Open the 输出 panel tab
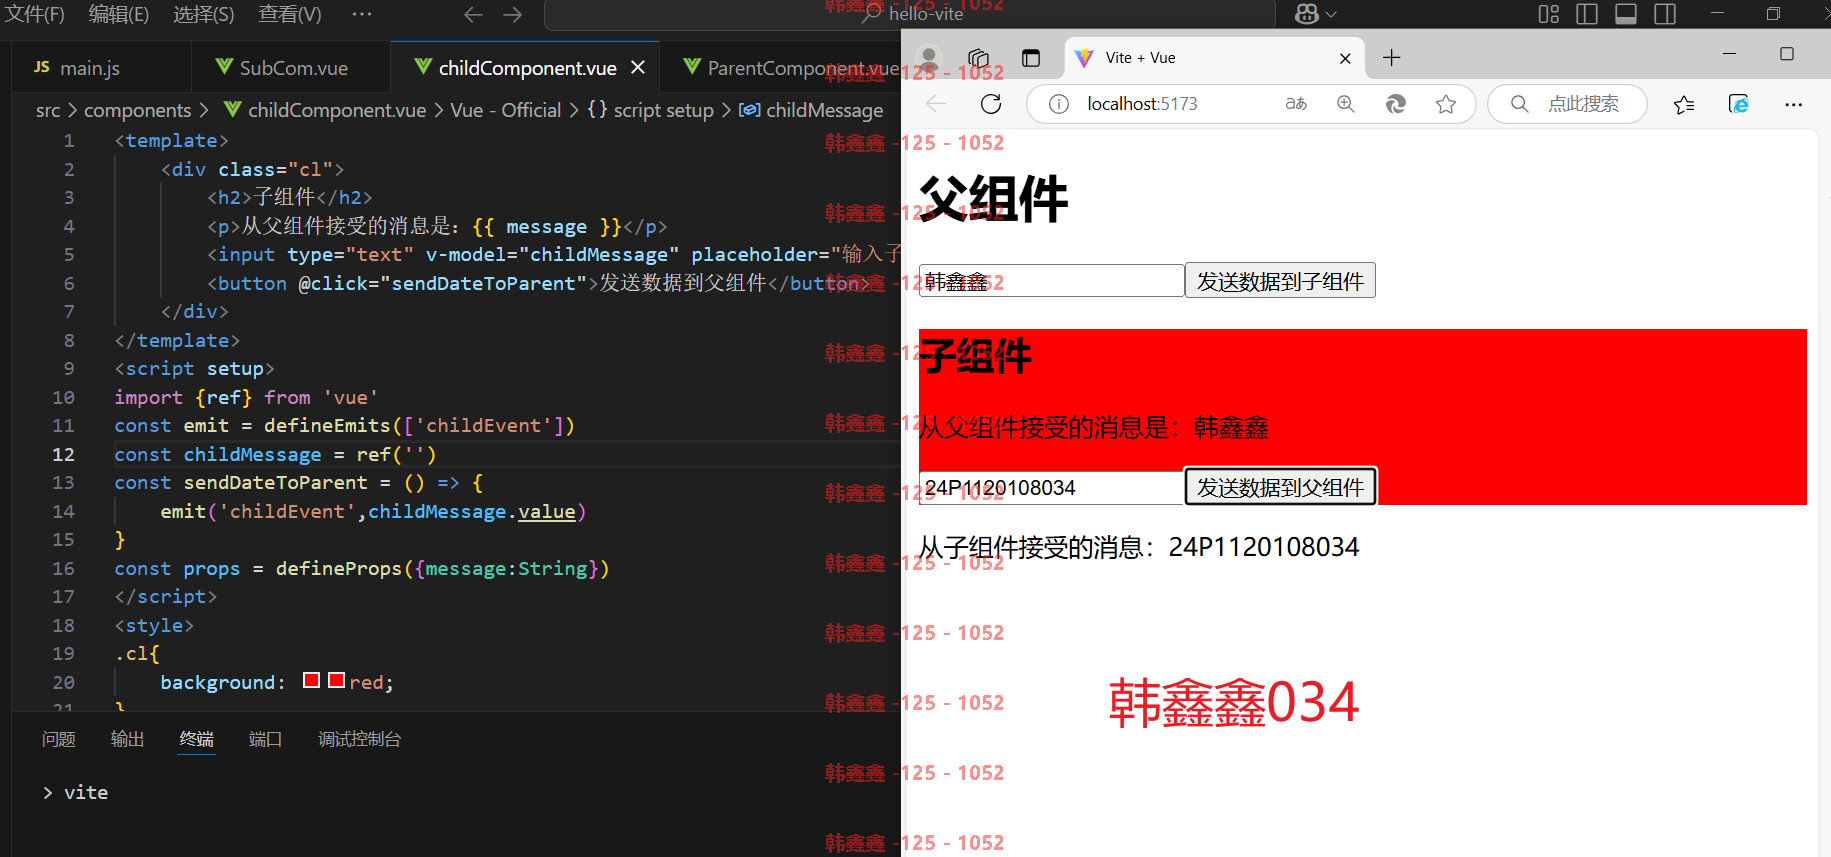Image resolution: width=1831 pixels, height=857 pixels. click(x=127, y=739)
